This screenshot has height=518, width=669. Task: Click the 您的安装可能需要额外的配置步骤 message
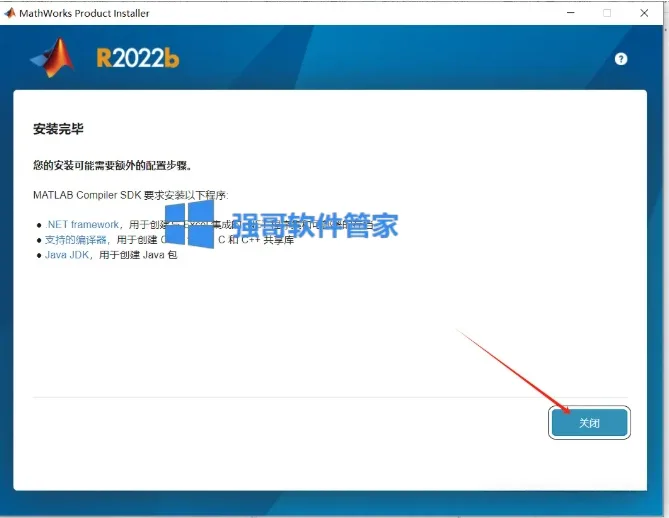click(112, 165)
